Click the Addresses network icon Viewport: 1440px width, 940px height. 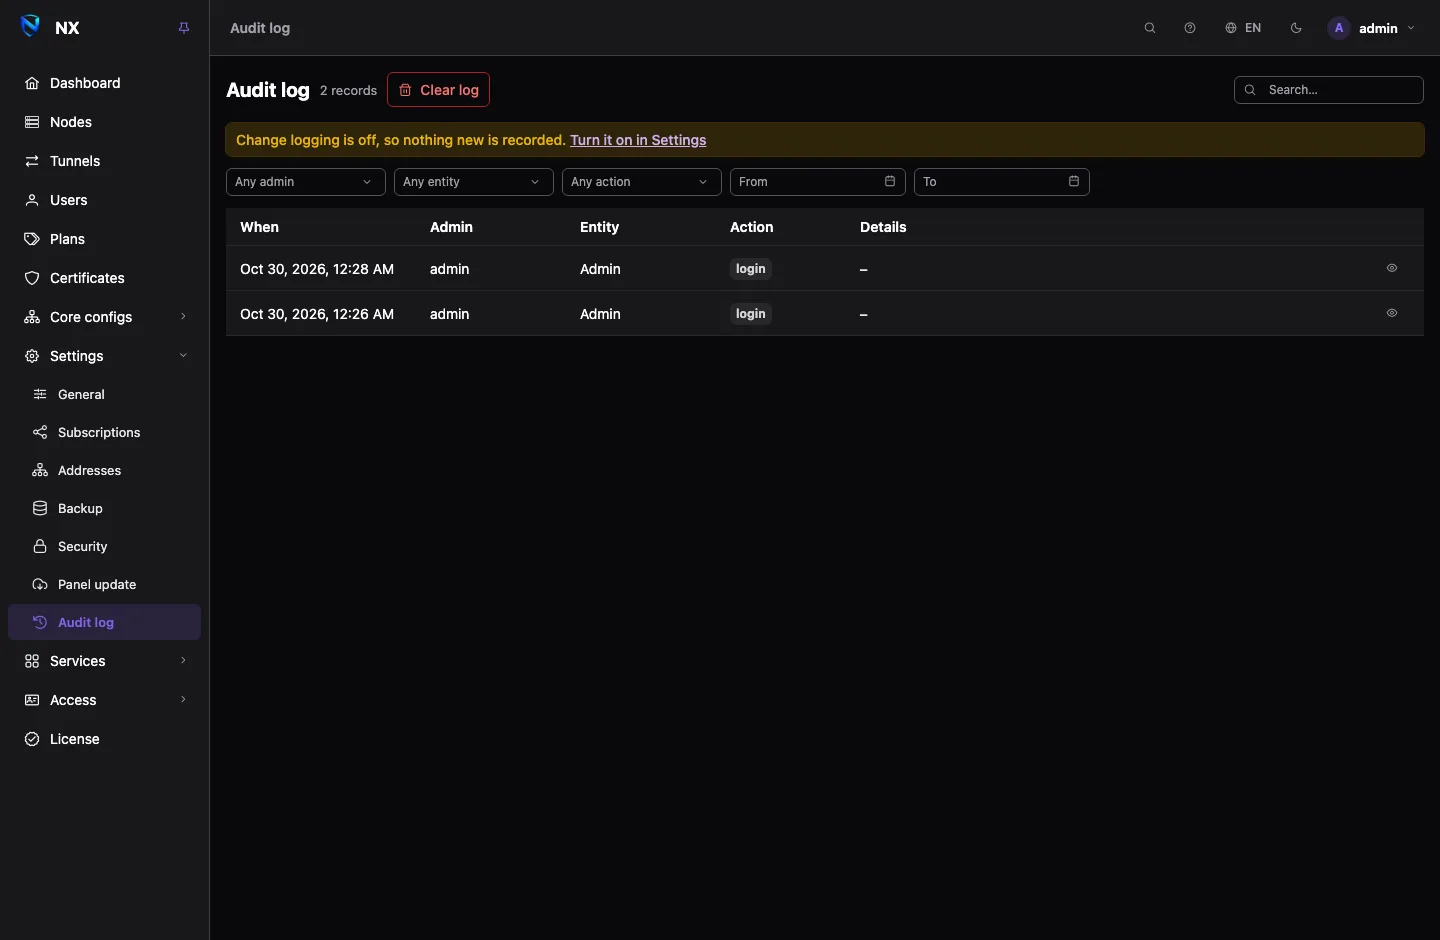point(40,470)
